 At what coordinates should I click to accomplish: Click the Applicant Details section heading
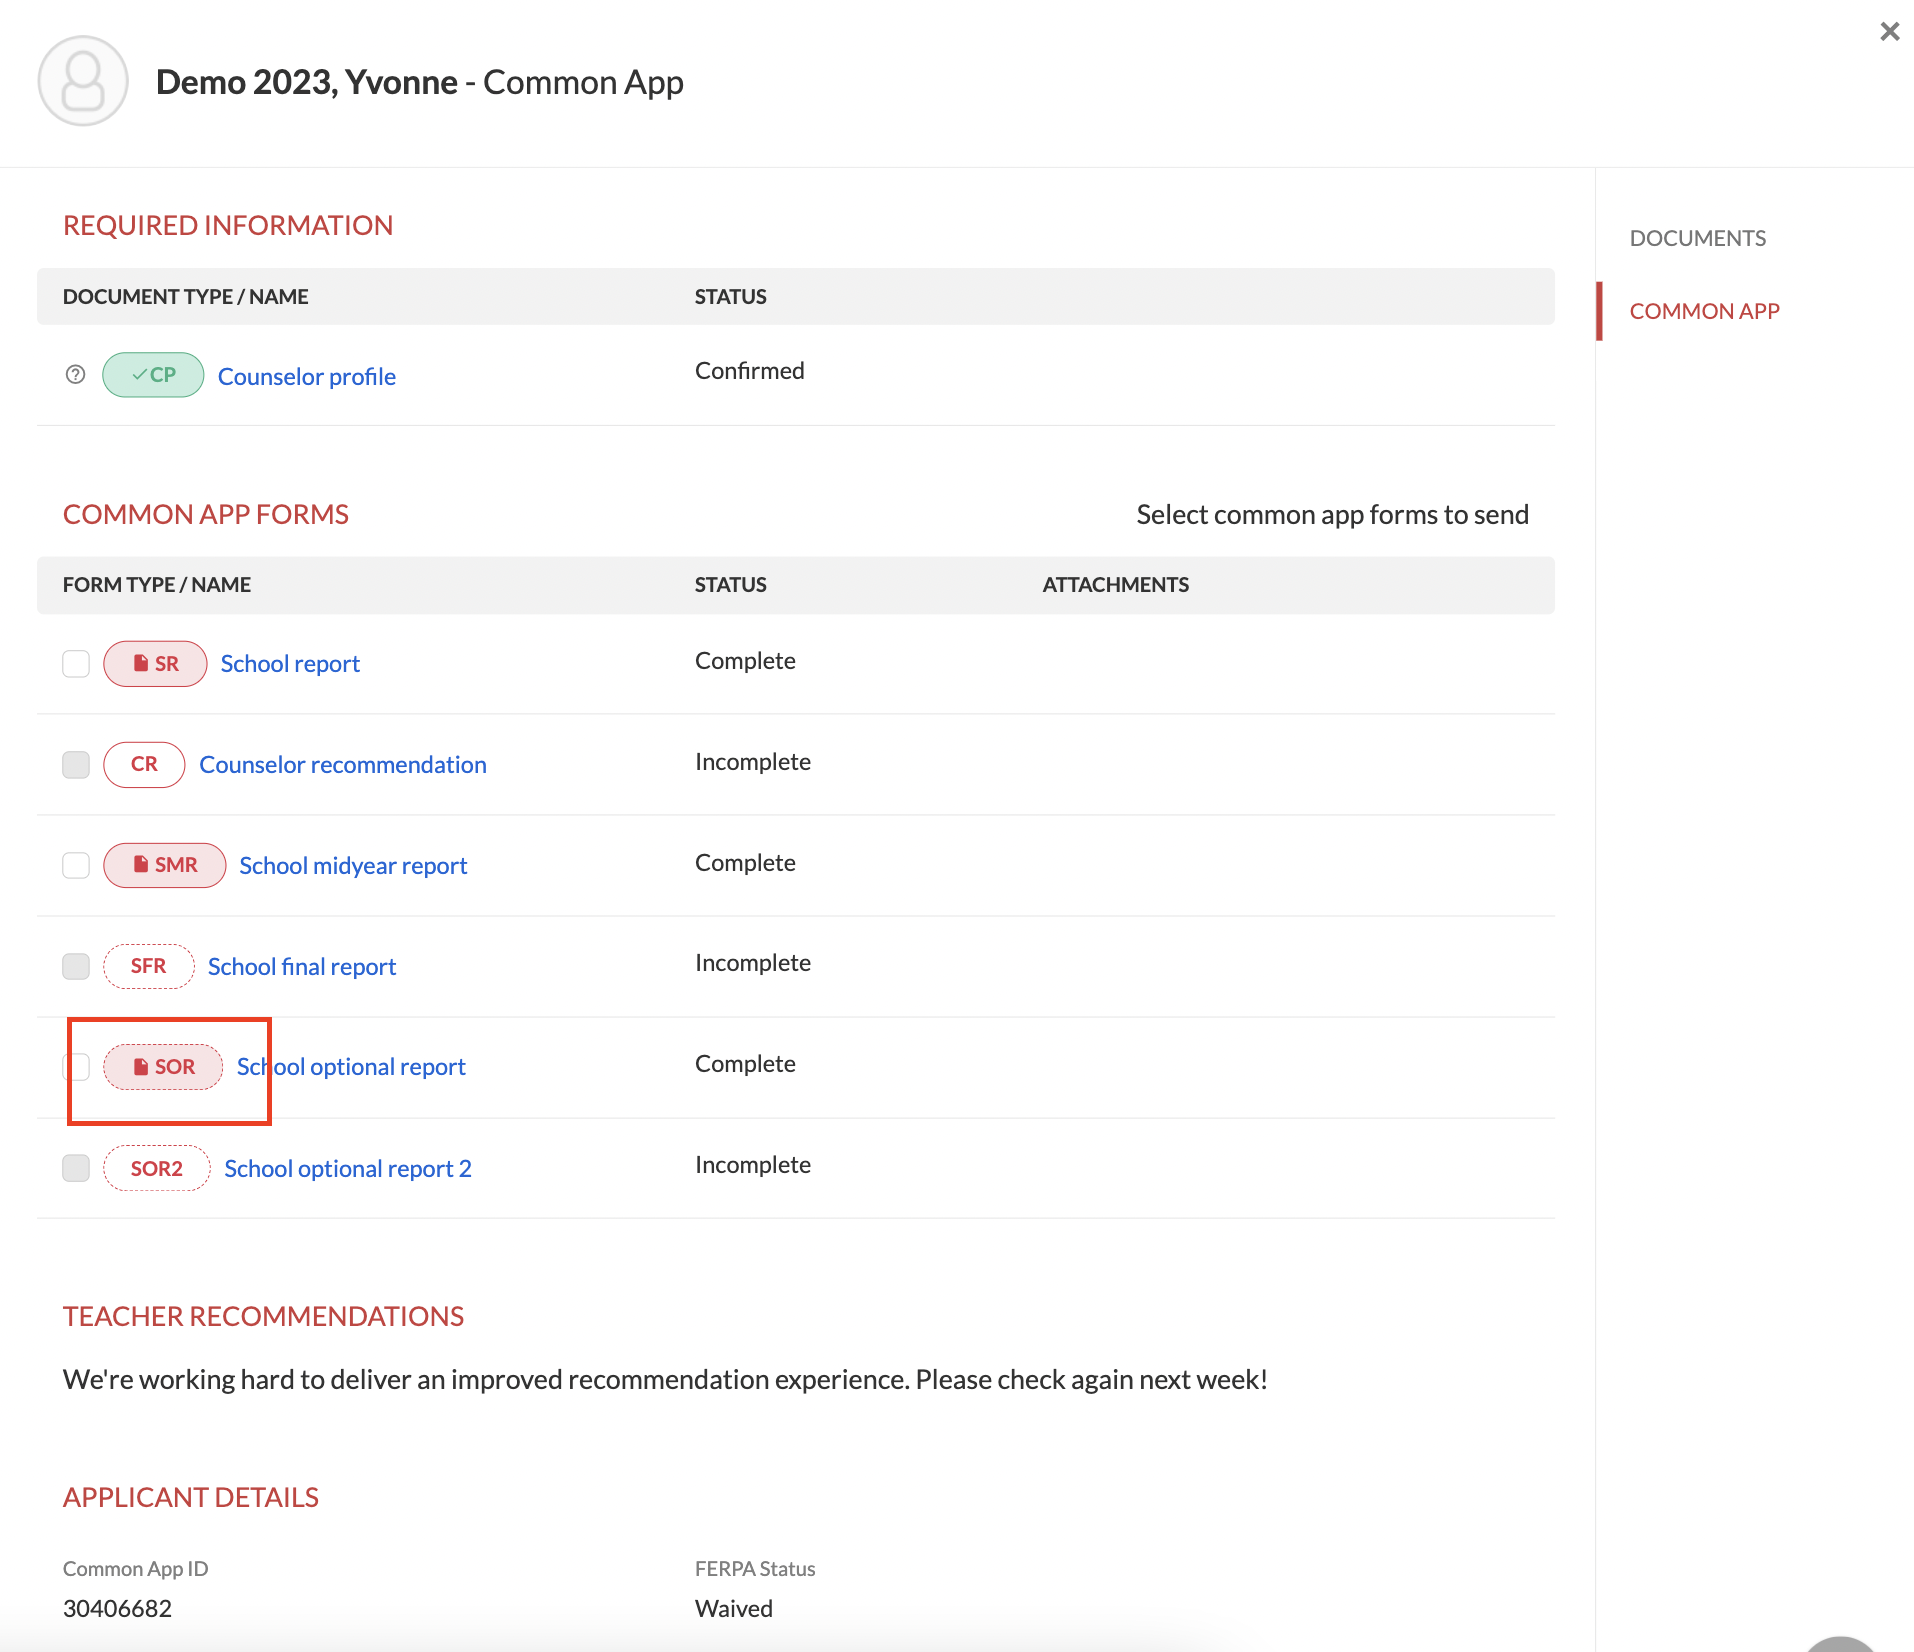click(190, 1497)
